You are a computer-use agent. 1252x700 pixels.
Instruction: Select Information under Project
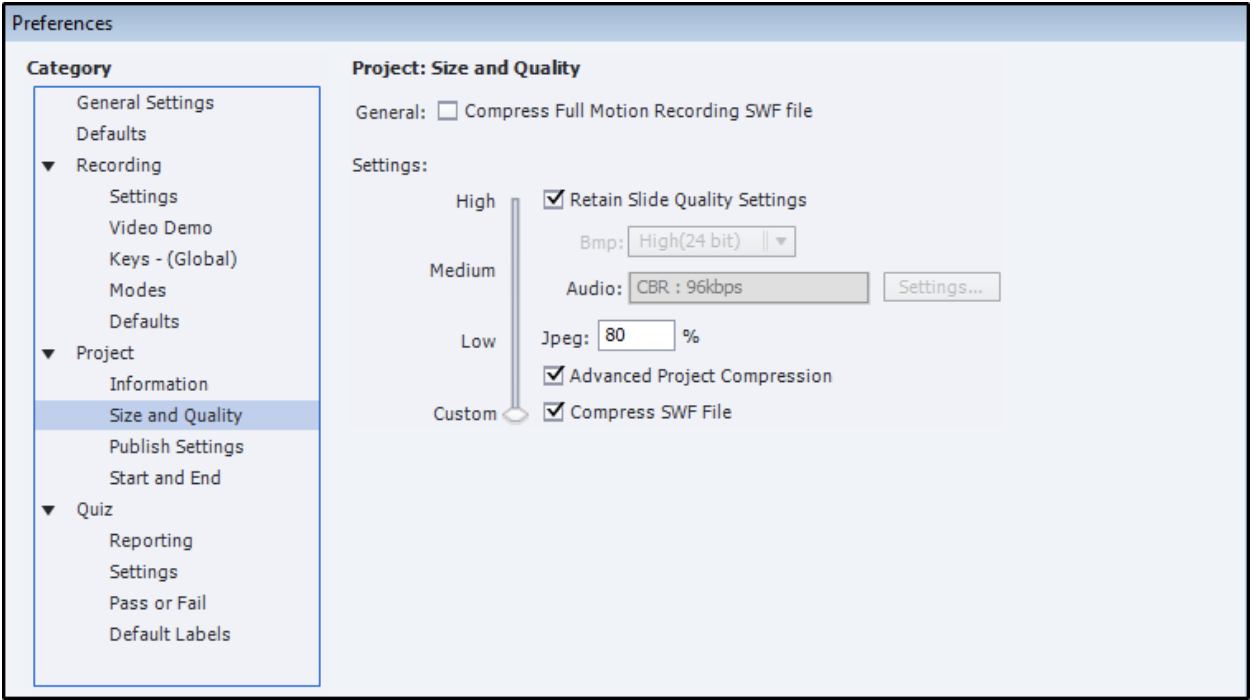[x=159, y=384]
